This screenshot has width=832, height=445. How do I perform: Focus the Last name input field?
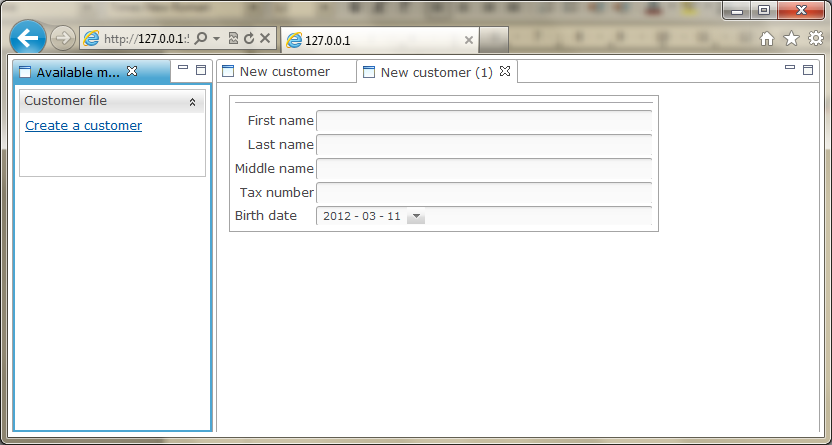tap(484, 144)
